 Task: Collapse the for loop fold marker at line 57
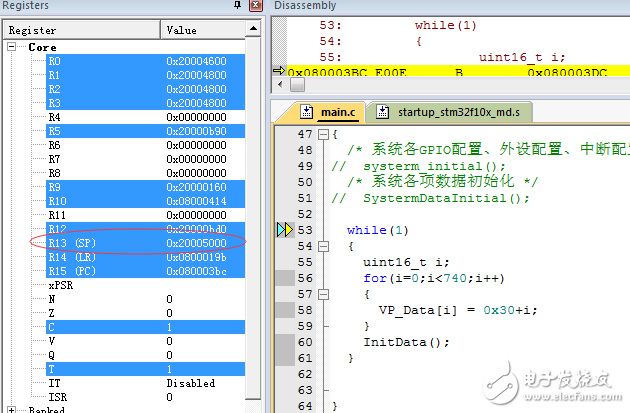click(322, 294)
